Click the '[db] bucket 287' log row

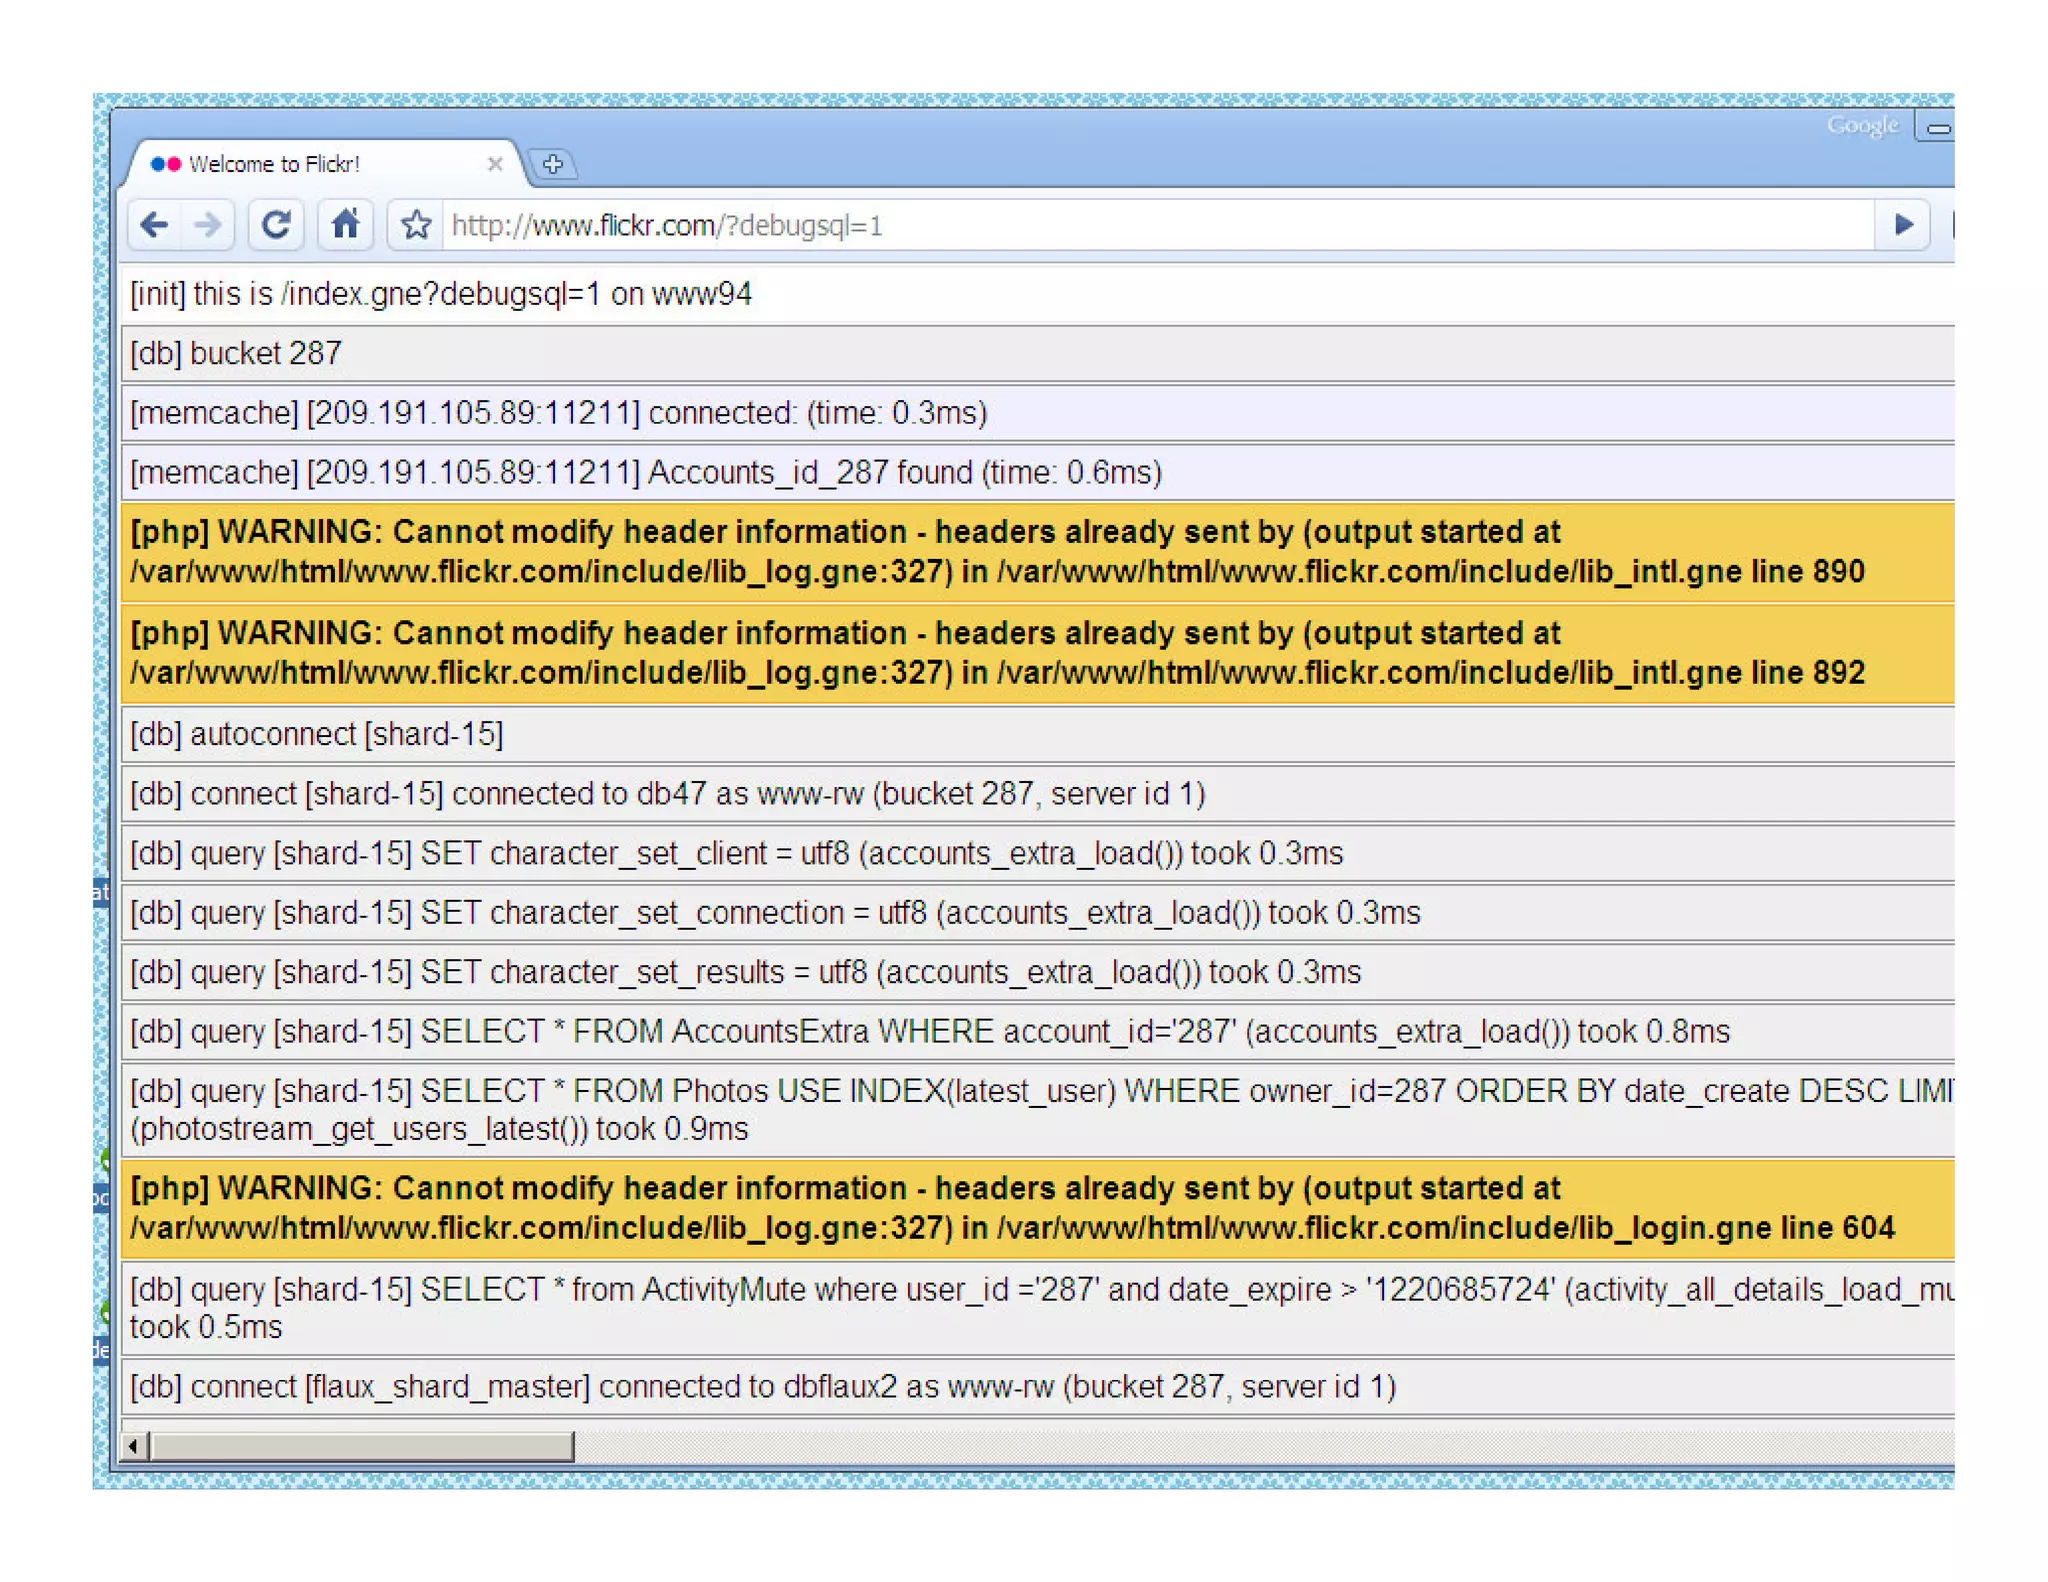coord(237,353)
